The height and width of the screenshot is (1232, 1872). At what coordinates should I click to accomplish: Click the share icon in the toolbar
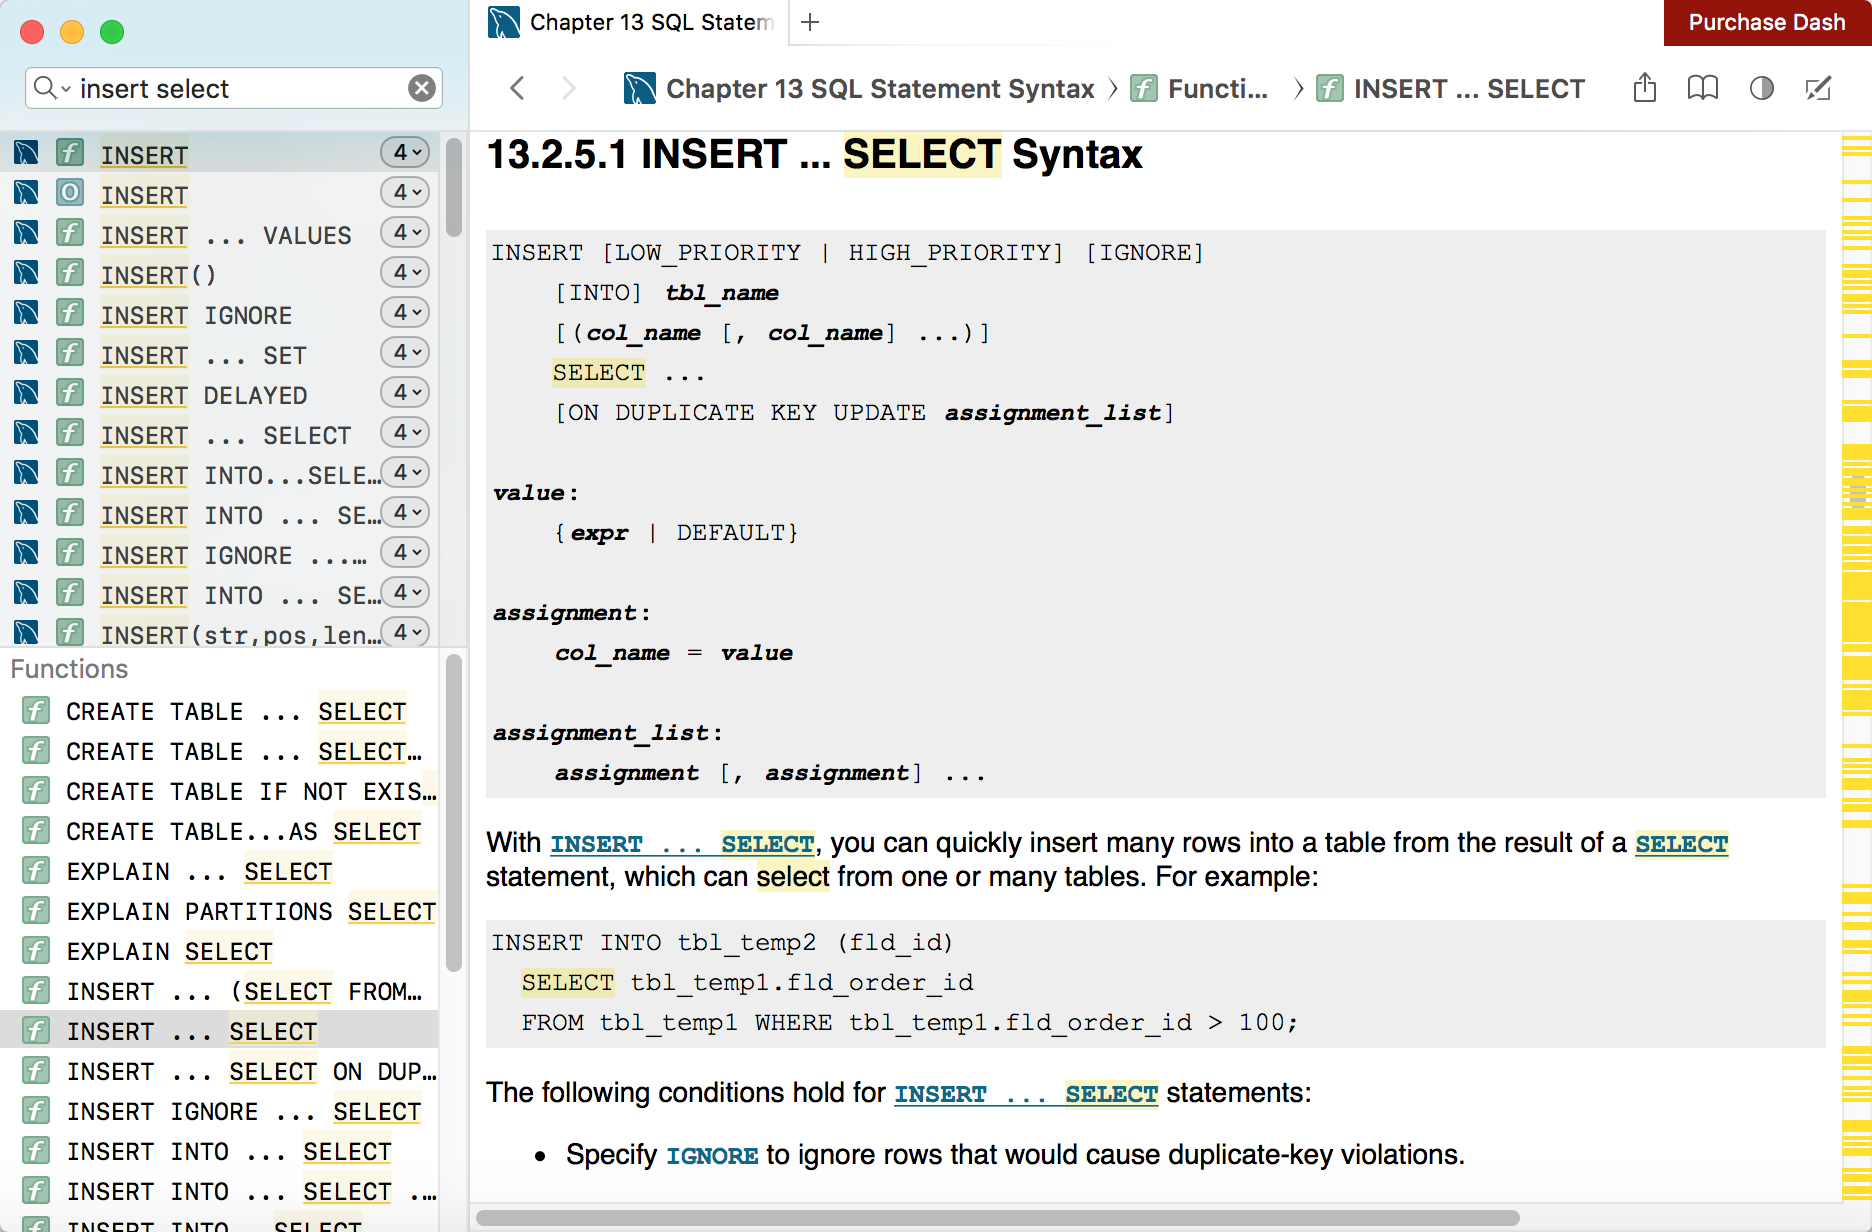click(x=1644, y=88)
